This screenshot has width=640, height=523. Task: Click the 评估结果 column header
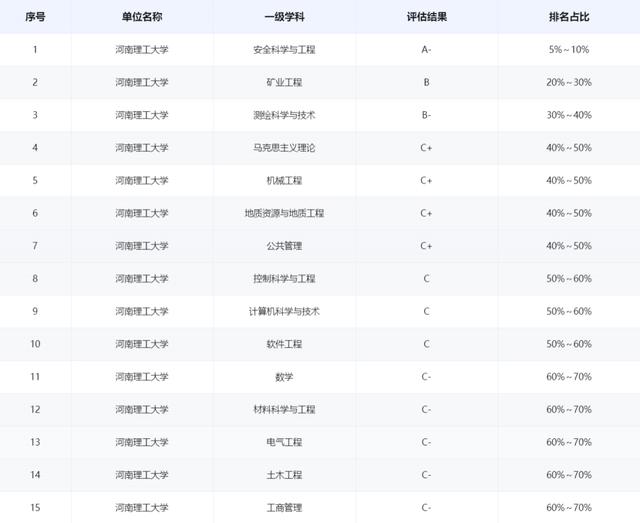click(x=427, y=17)
